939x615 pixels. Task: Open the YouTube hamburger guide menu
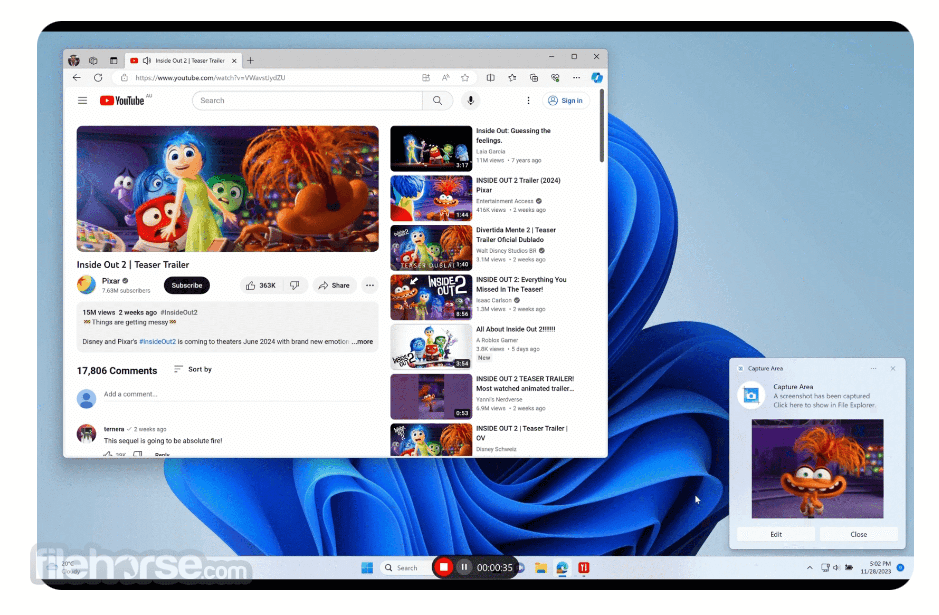(x=83, y=101)
